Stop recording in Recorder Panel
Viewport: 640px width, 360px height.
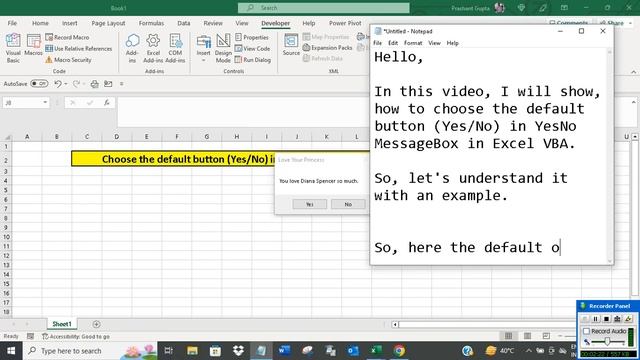pyautogui.click(x=607, y=319)
